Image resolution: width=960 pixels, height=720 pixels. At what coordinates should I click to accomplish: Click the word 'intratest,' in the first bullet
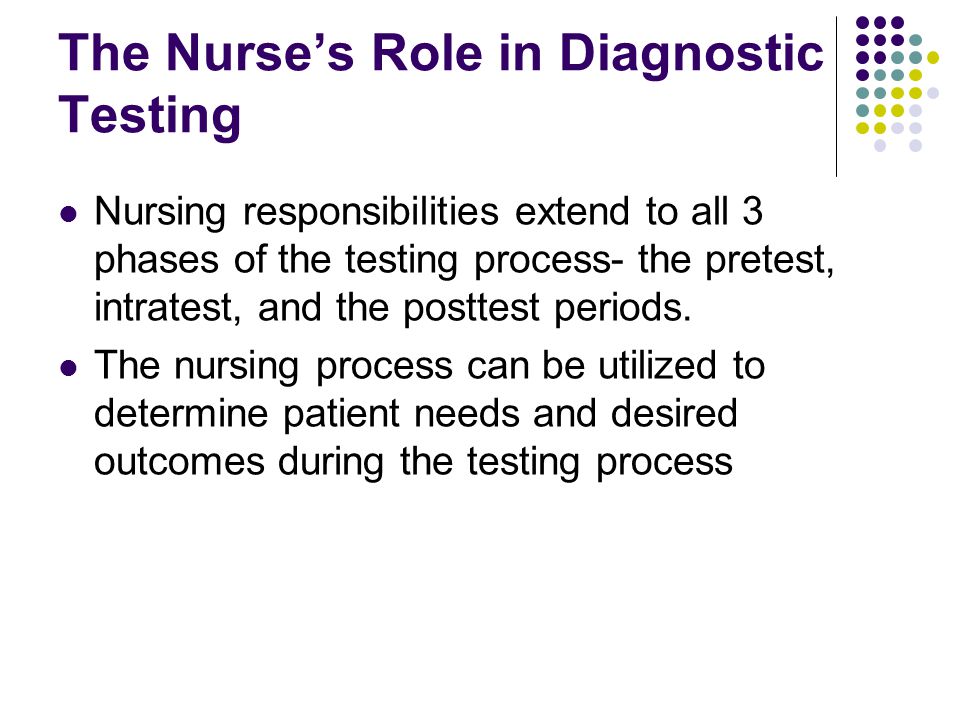[167, 307]
